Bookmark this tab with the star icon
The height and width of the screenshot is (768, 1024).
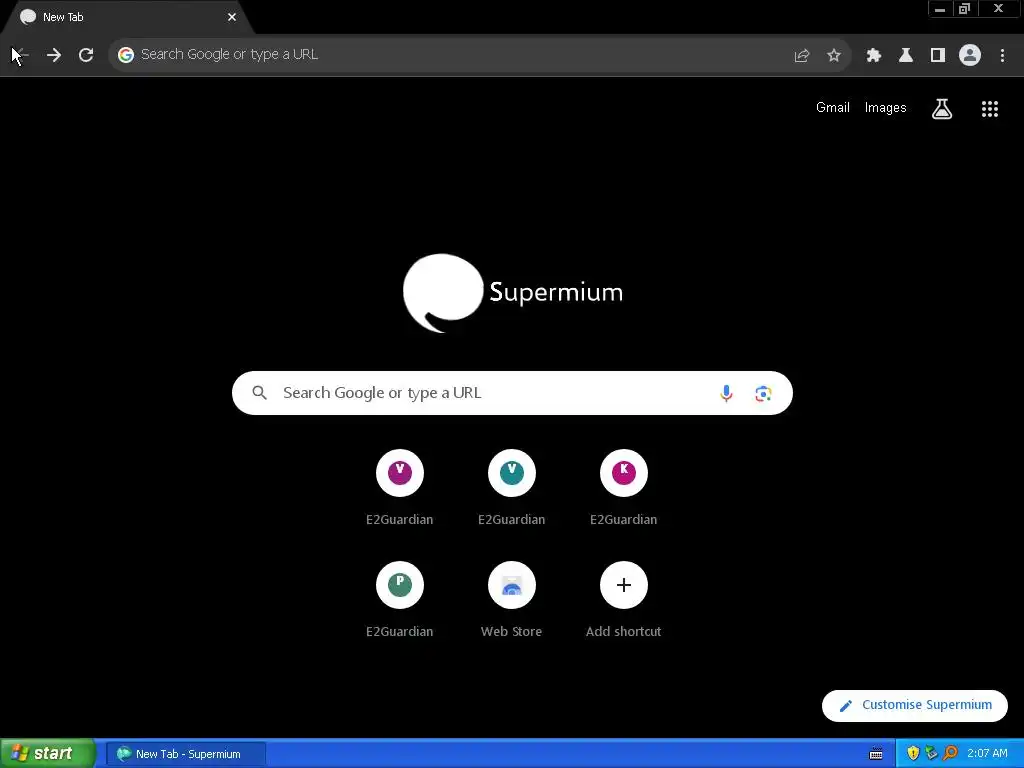tap(834, 56)
